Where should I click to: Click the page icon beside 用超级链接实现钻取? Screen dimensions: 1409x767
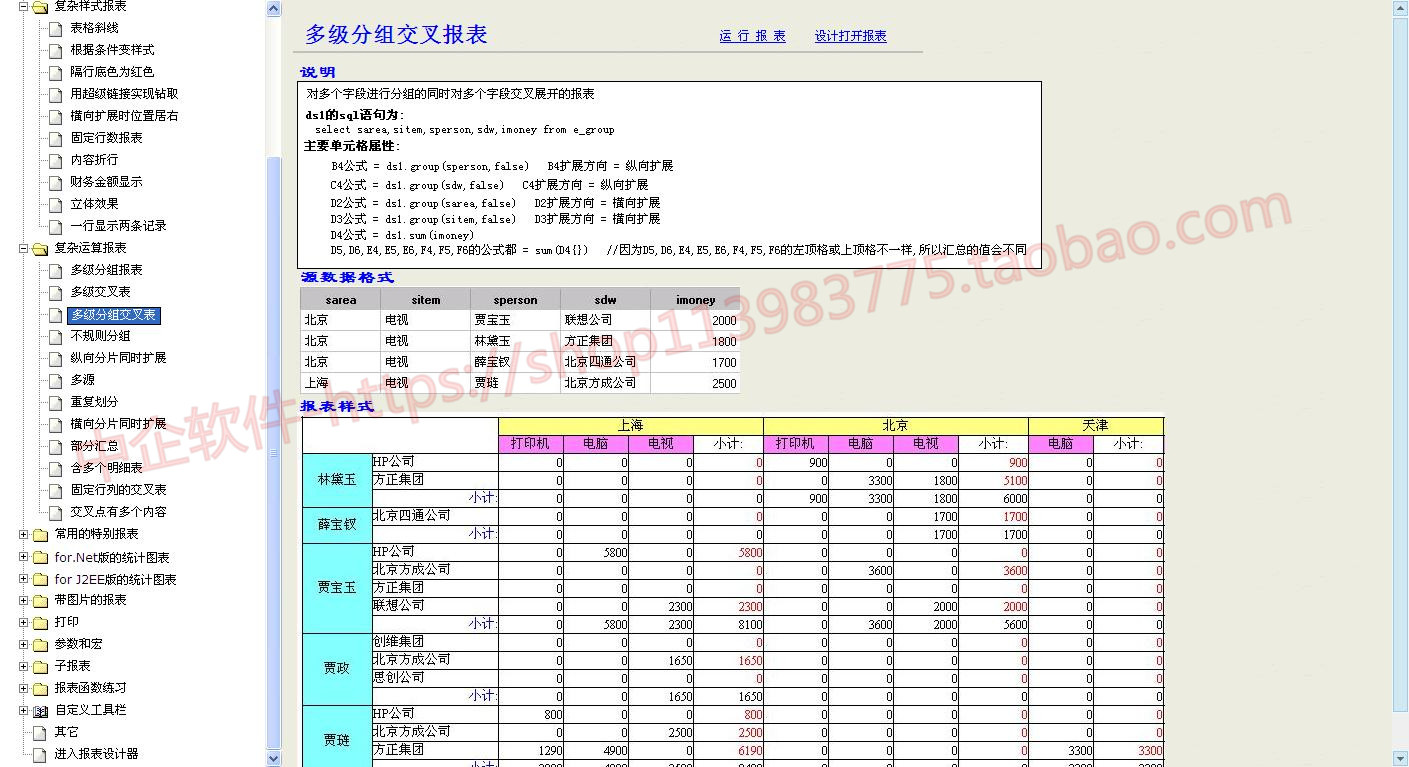click(55, 94)
